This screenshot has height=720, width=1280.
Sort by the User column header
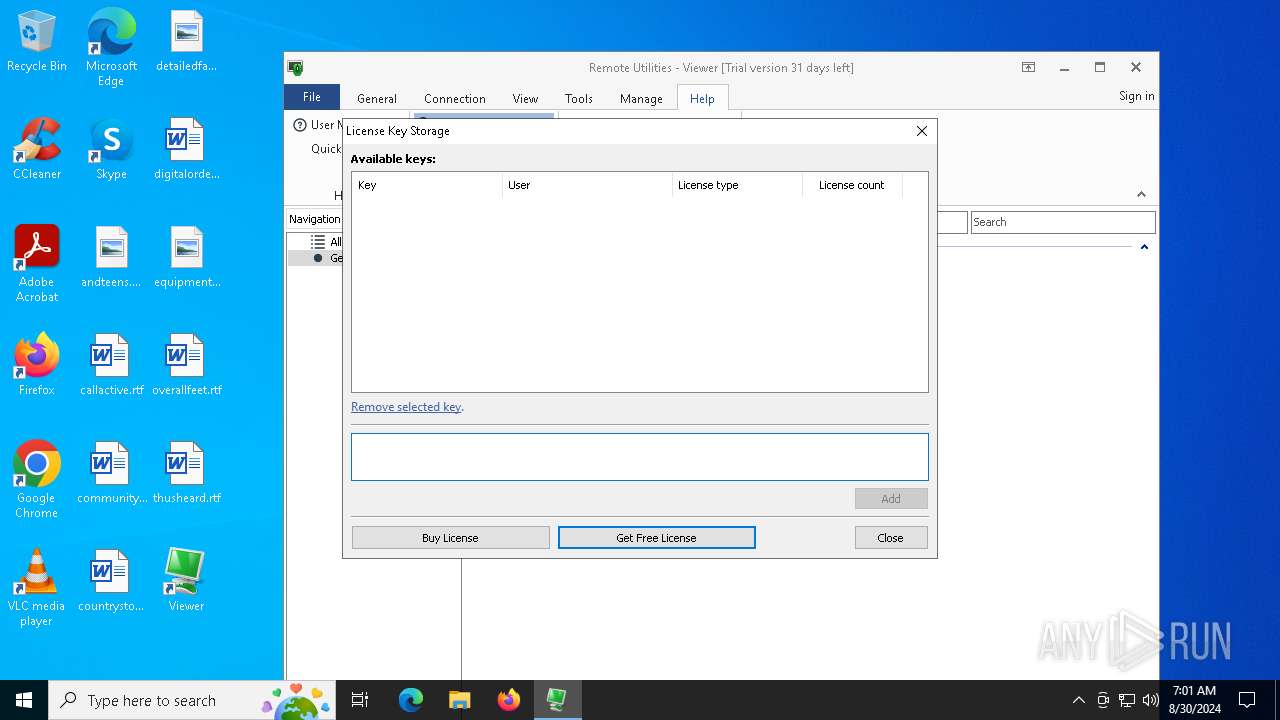point(588,185)
